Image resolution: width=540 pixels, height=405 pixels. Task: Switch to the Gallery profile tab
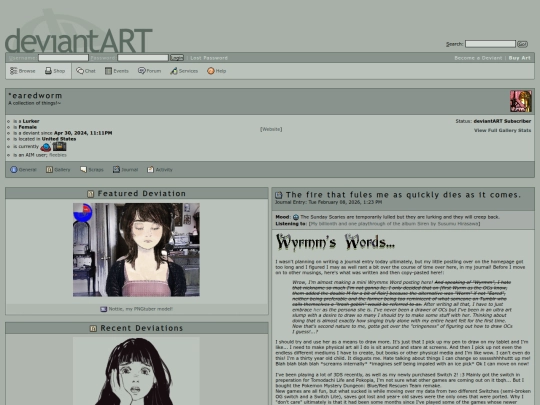[x=58, y=169]
